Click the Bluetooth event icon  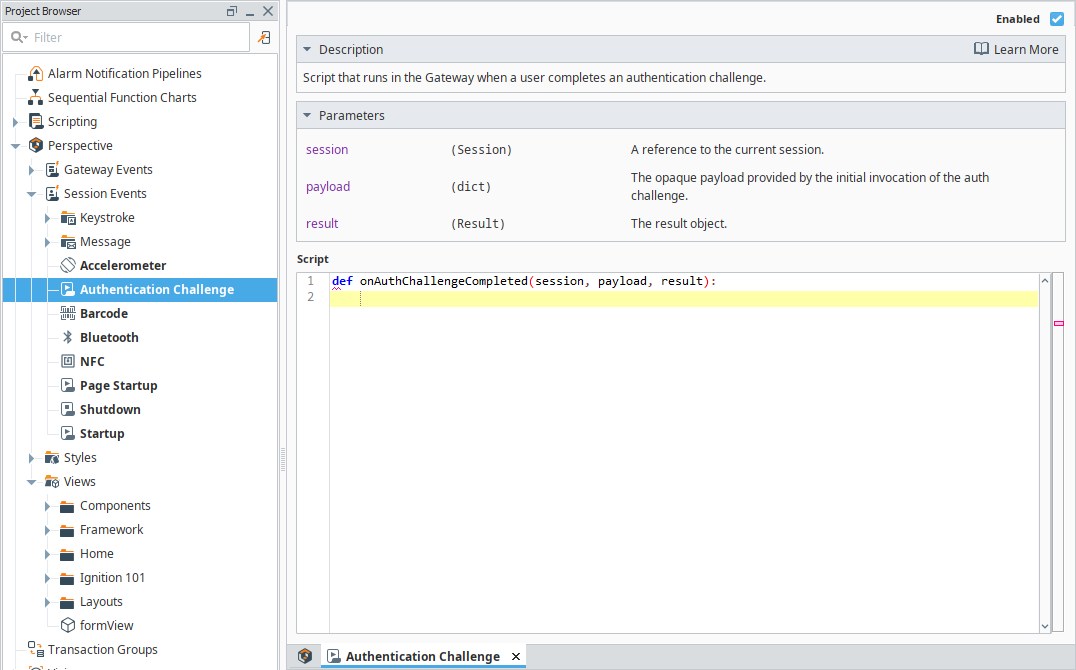click(68, 337)
